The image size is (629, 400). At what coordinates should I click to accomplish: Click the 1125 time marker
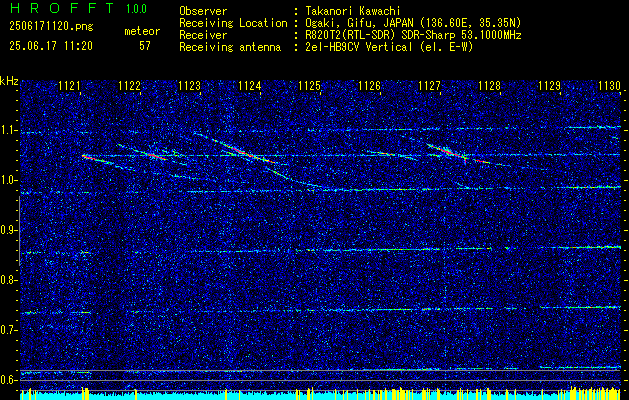pos(310,85)
